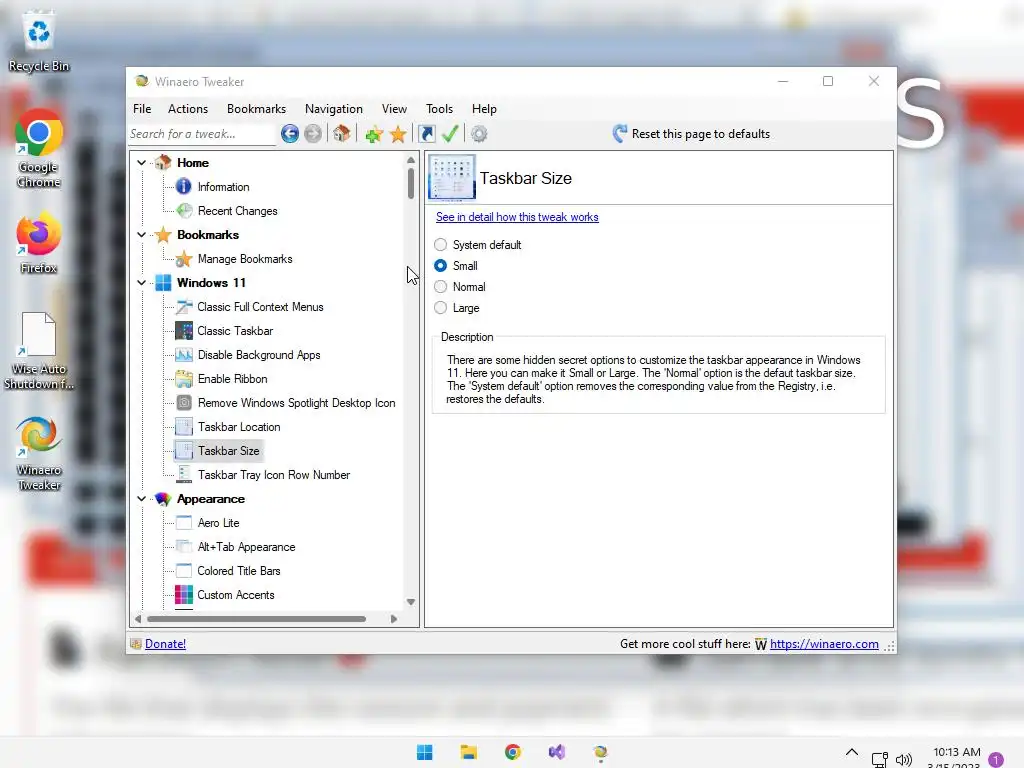This screenshot has width=1024, height=768.
Task: Click the Taskbar Size thumbnail image in header
Action: (452, 177)
